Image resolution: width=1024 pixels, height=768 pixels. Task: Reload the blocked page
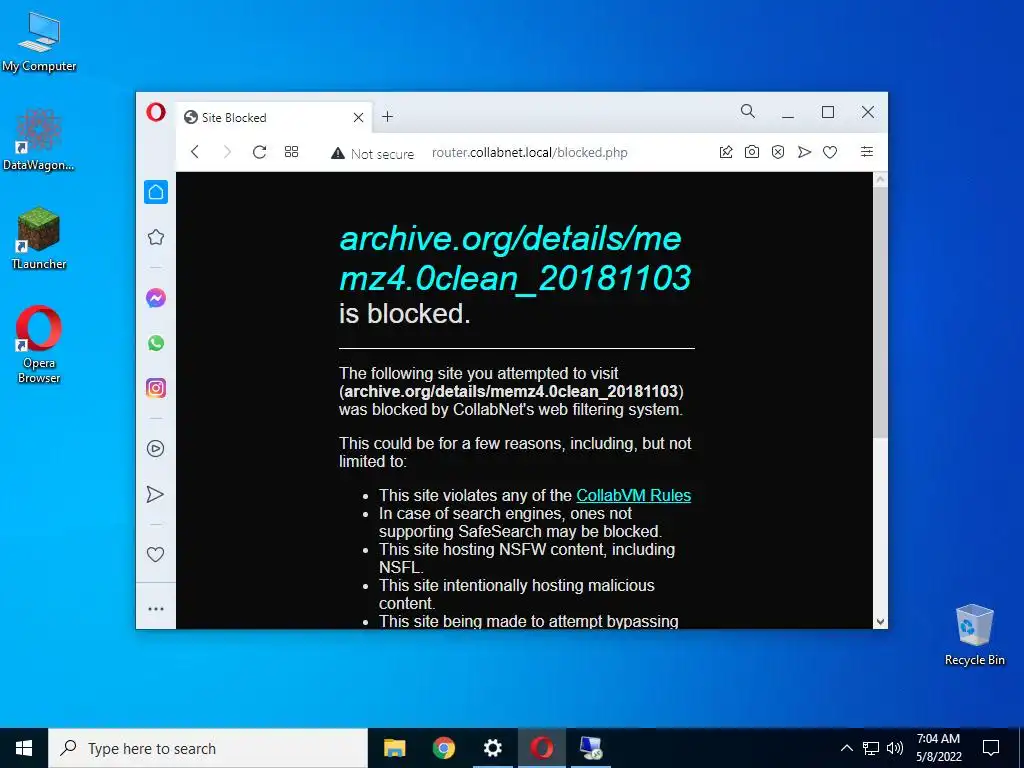[x=259, y=152]
